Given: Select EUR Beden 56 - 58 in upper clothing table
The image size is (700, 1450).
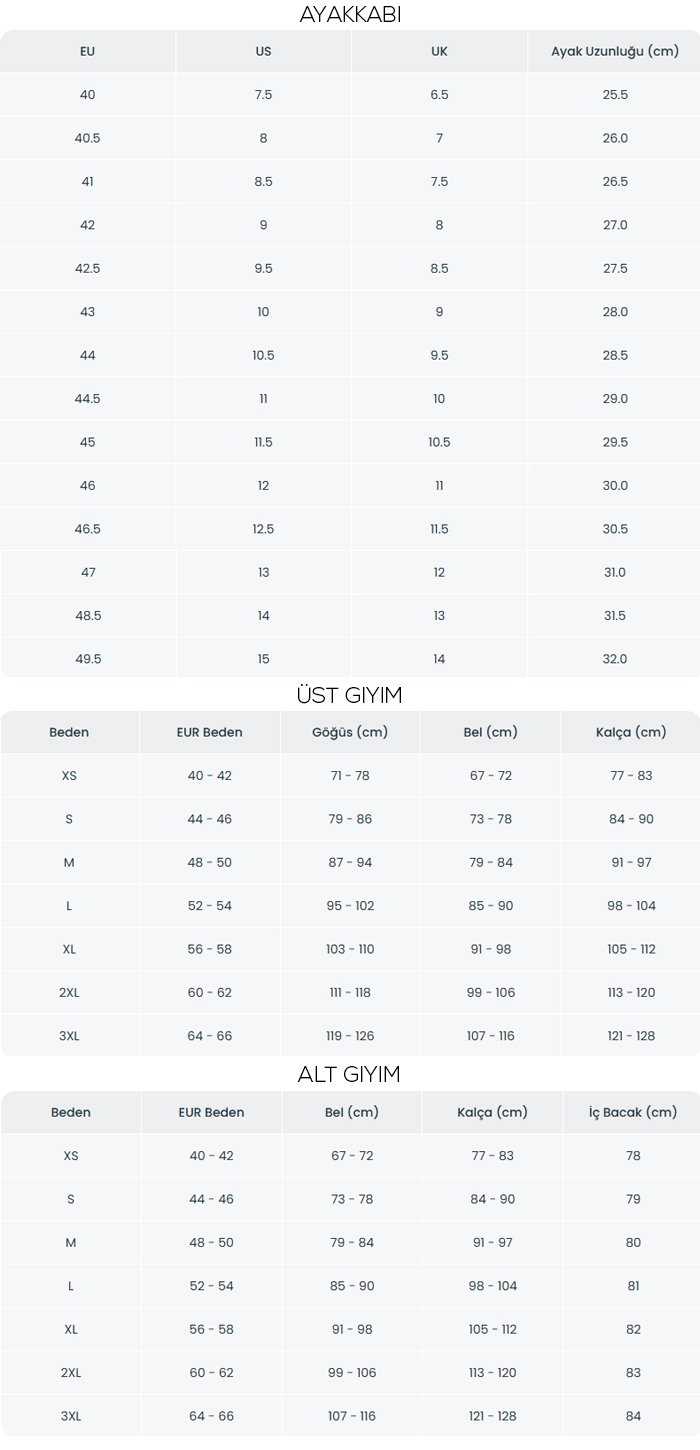Looking at the screenshot, I should coord(210,949).
